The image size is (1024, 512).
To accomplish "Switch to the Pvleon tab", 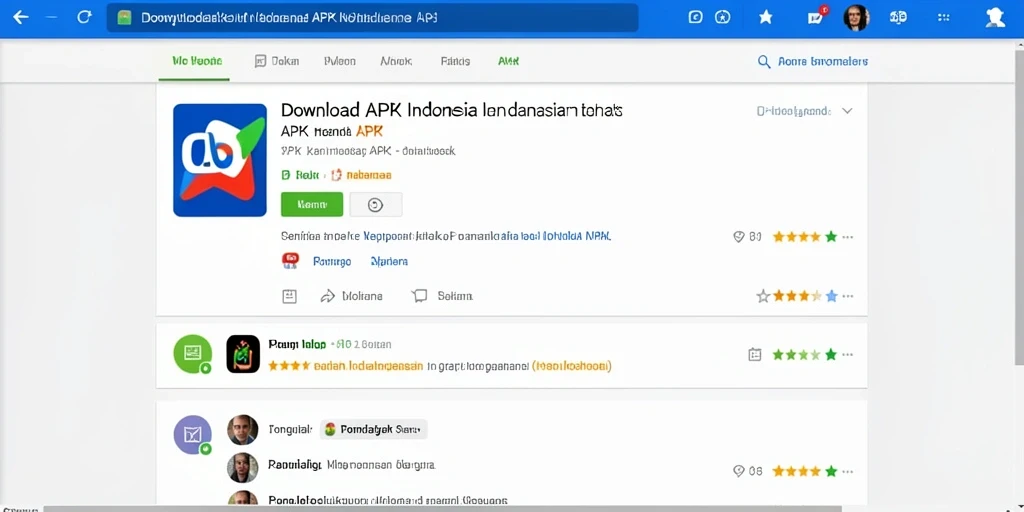I will point(340,61).
